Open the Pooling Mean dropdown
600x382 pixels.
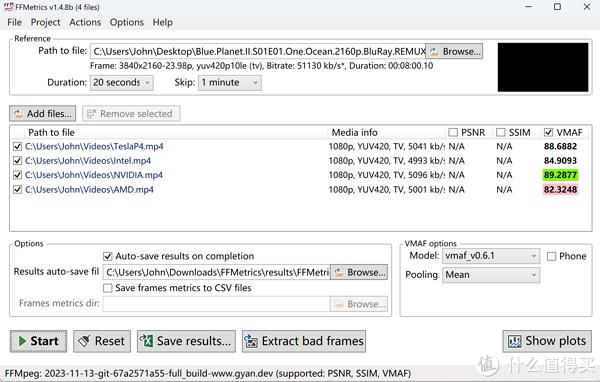(491, 275)
